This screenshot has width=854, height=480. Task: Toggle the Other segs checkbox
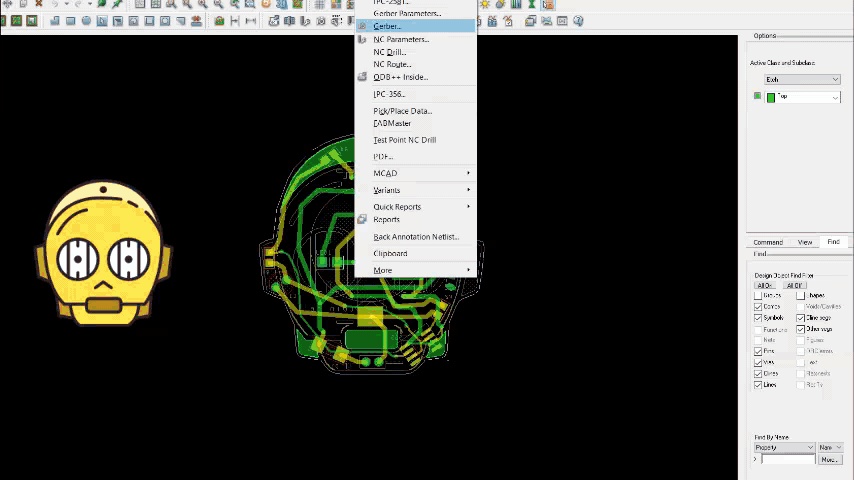pos(800,329)
